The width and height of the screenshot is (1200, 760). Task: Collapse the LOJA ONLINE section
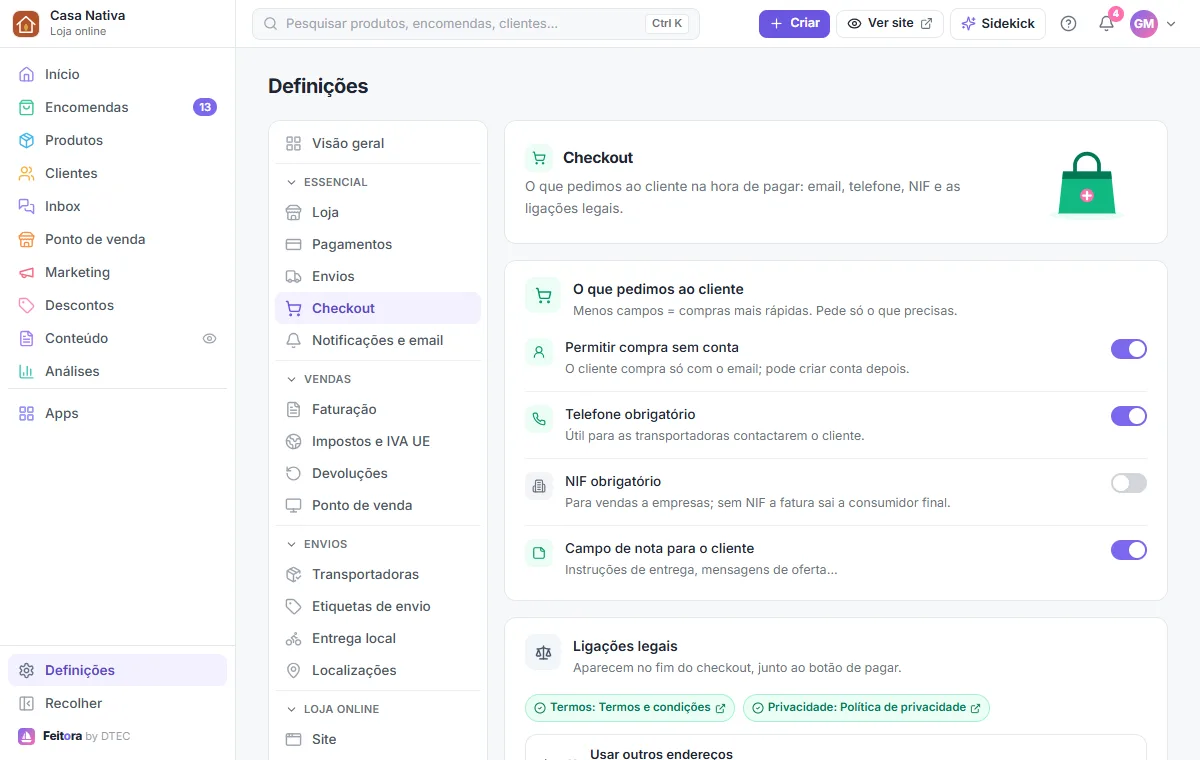(333, 709)
